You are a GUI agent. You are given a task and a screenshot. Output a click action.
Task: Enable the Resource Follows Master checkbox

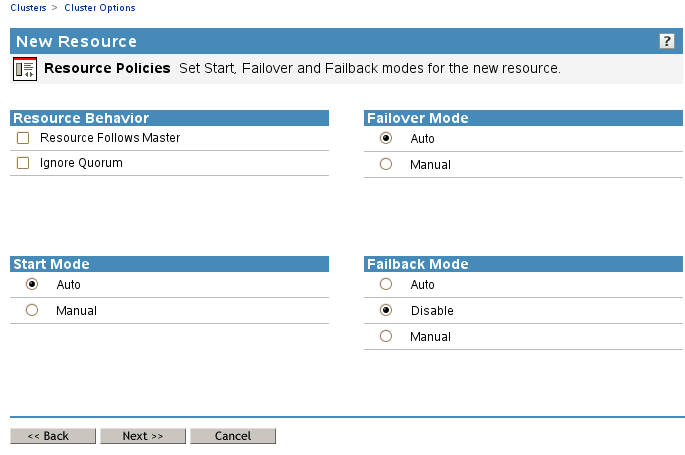23,138
